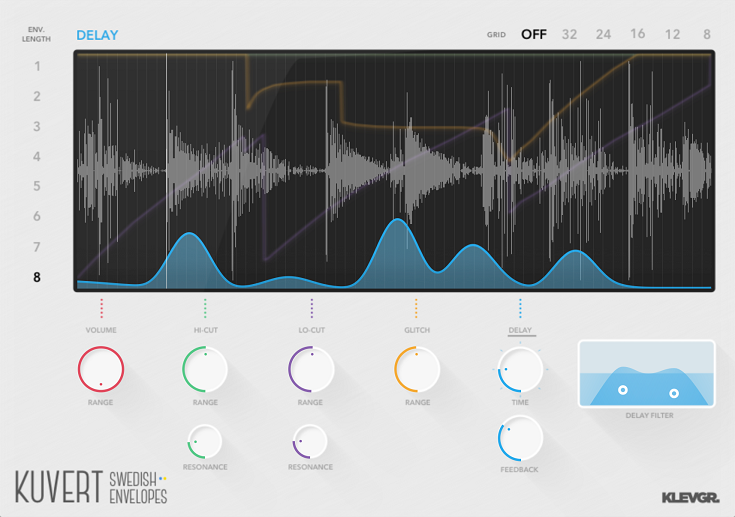Click the purple dotted Lo-Cut indicator
Image resolution: width=735 pixels, height=517 pixels.
tap(312, 308)
